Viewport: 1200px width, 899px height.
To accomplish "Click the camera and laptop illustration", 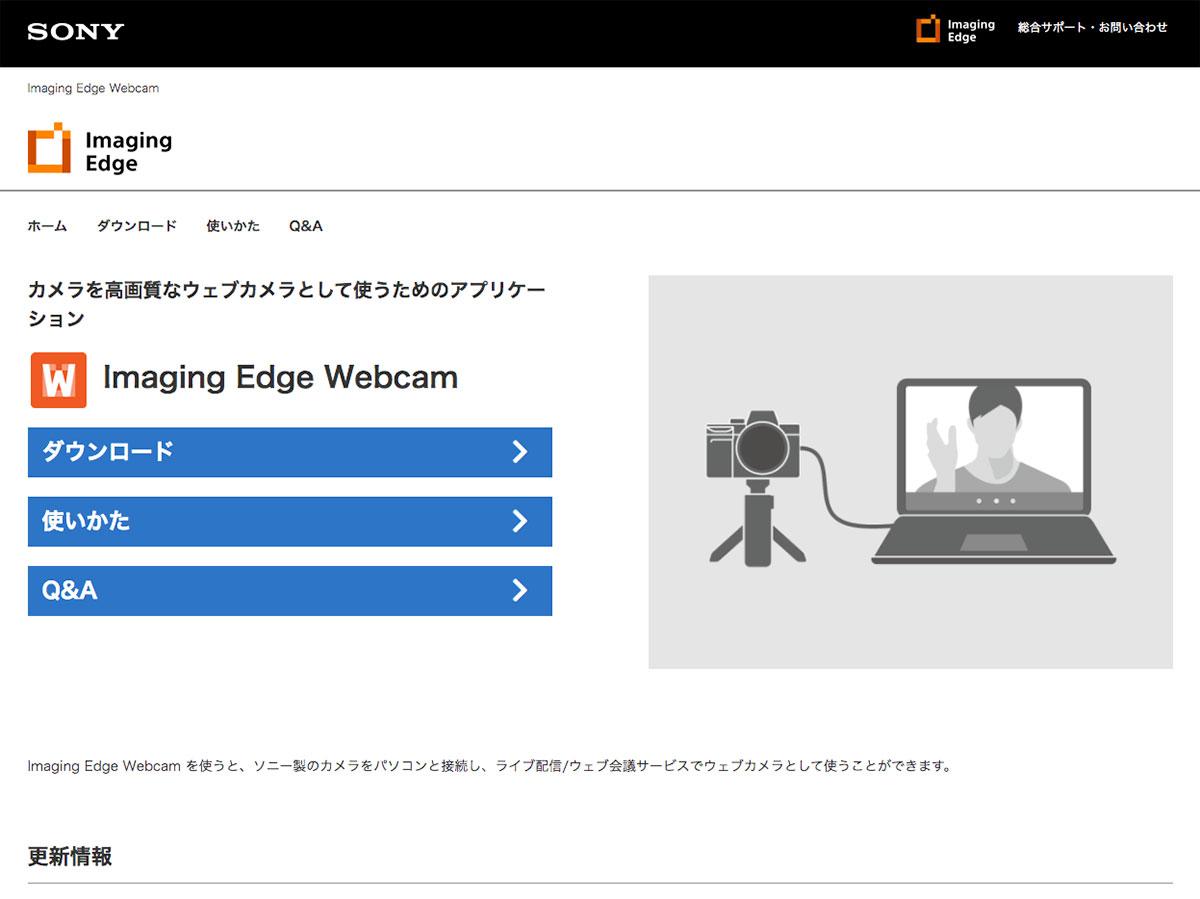I will click(910, 472).
